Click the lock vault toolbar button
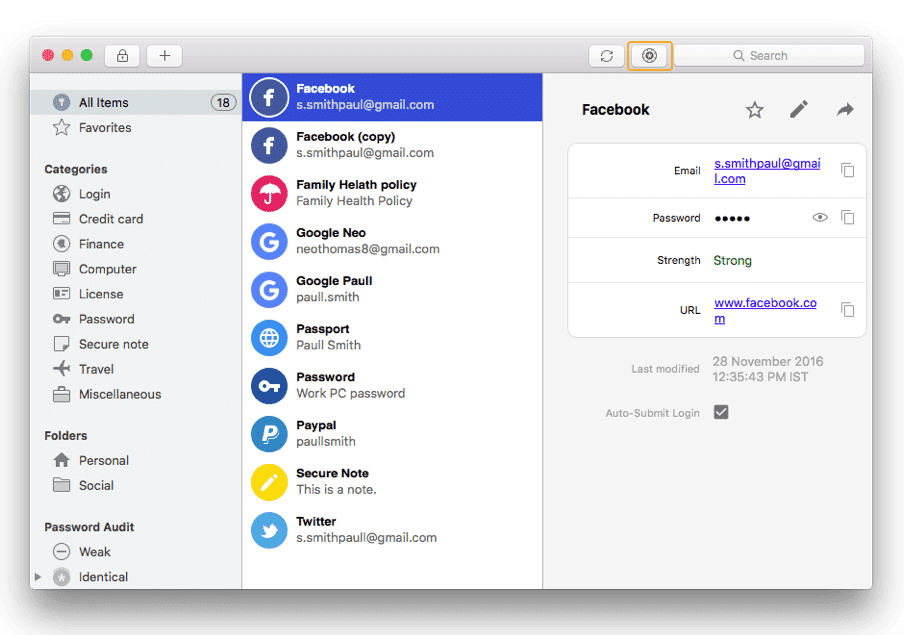The height and width of the screenshot is (635, 904). click(x=122, y=56)
